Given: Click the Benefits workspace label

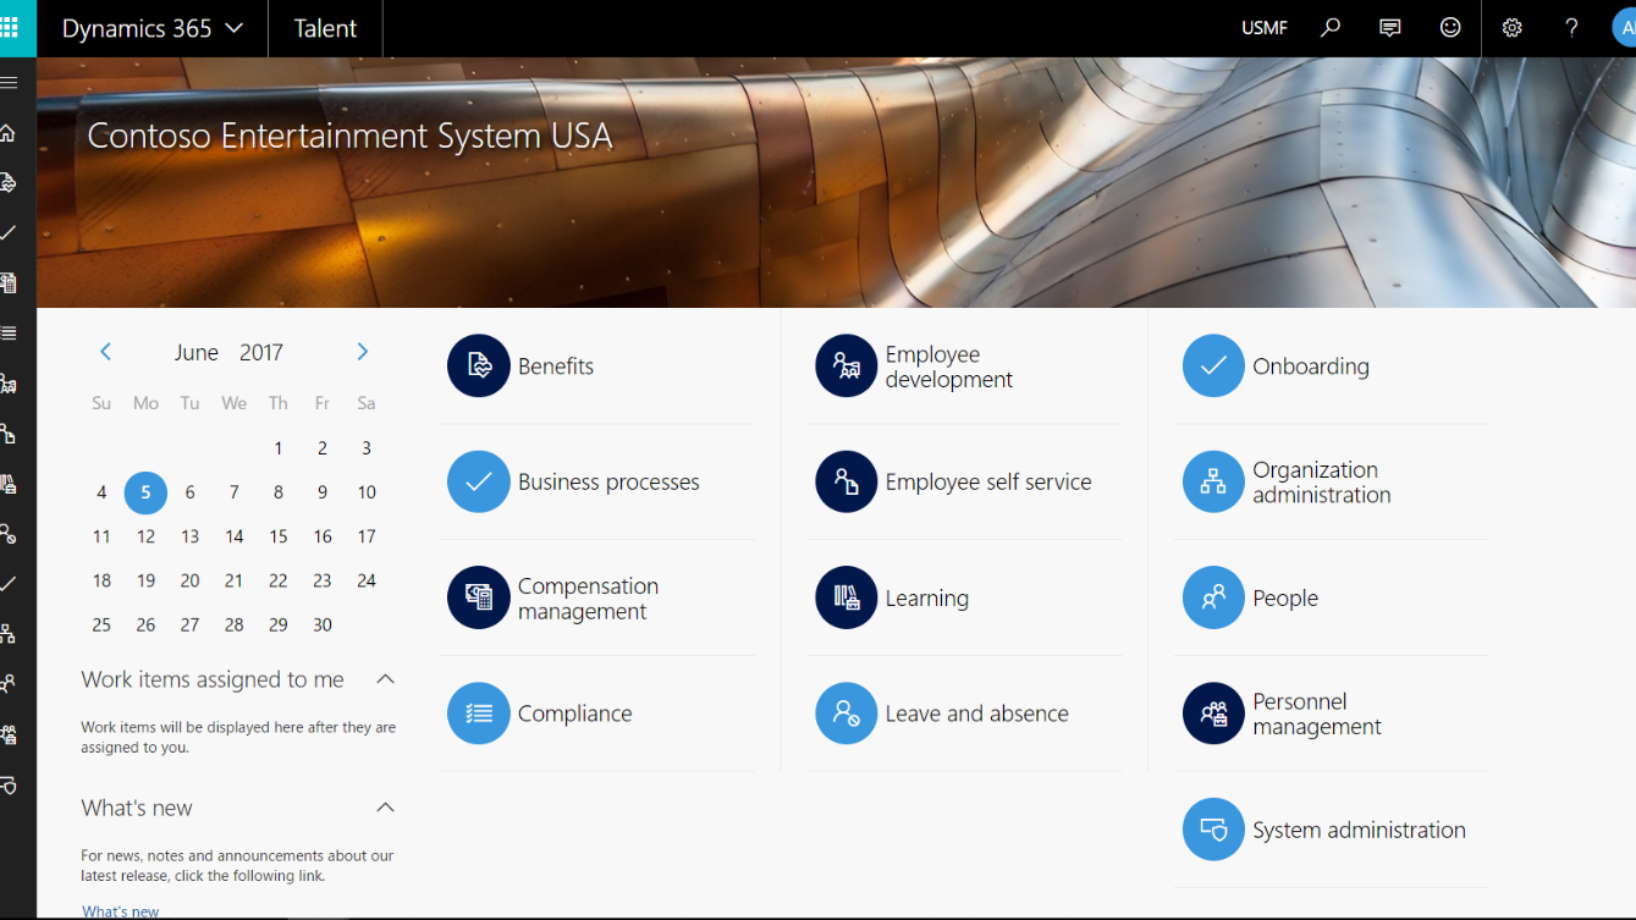Looking at the screenshot, I should (555, 366).
